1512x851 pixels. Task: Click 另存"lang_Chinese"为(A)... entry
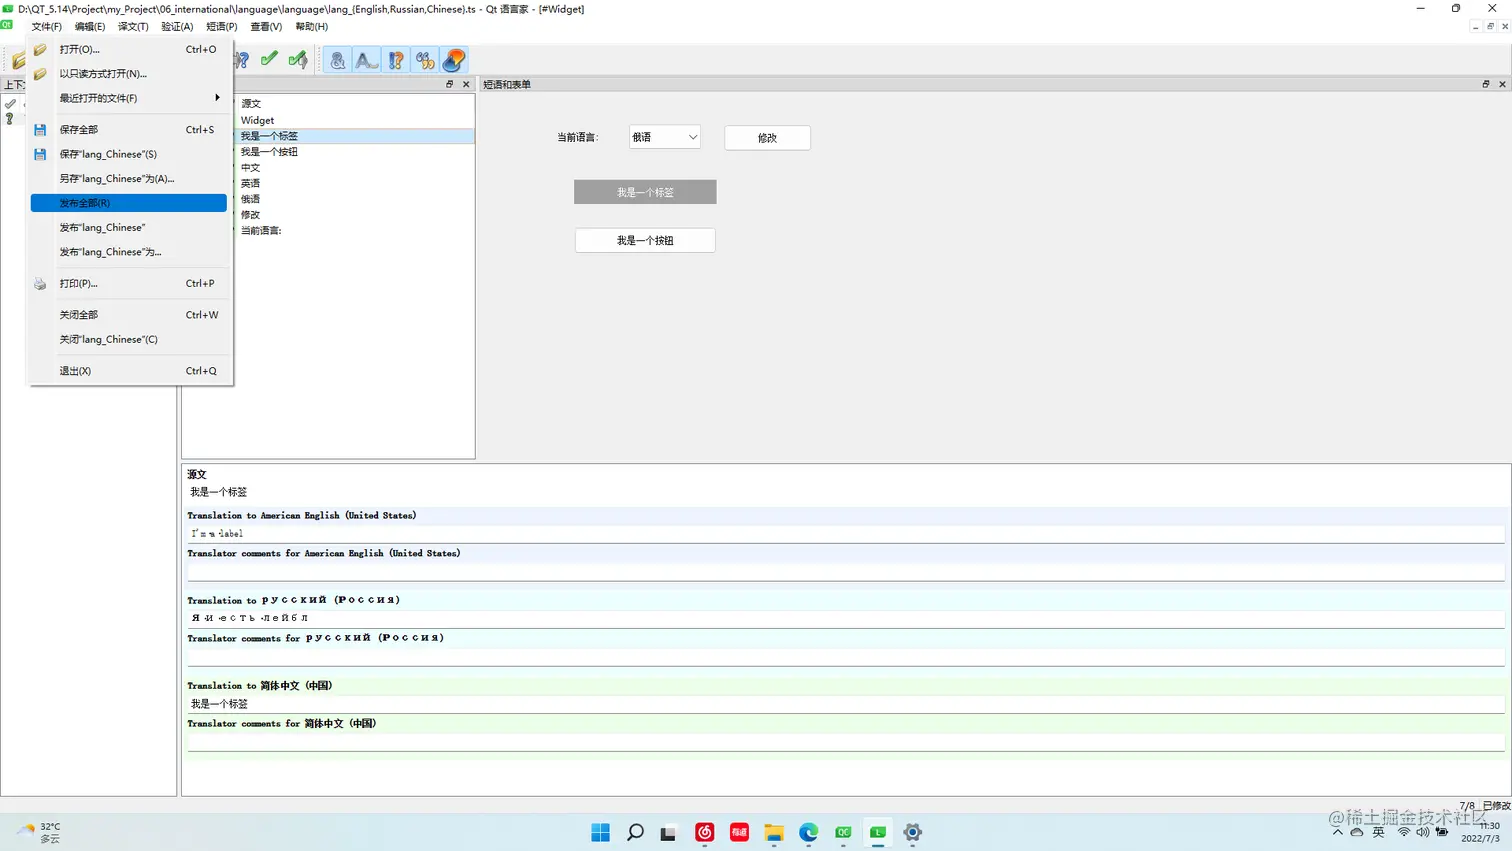129,178
